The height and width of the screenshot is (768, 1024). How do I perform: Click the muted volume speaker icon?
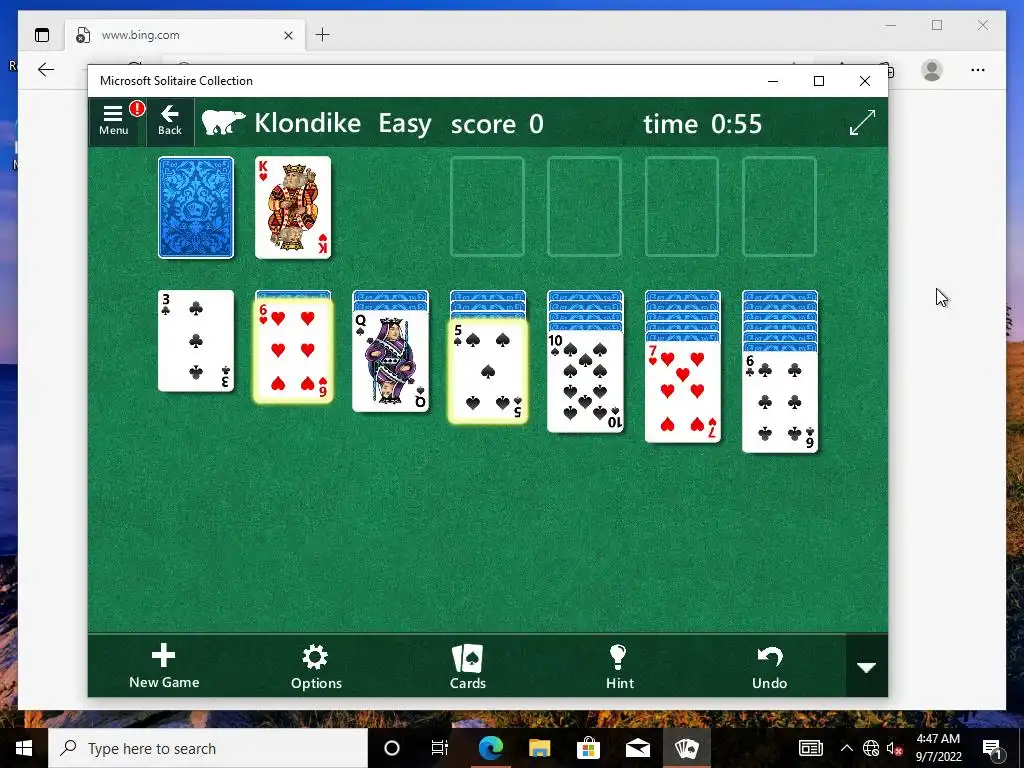(894, 748)
